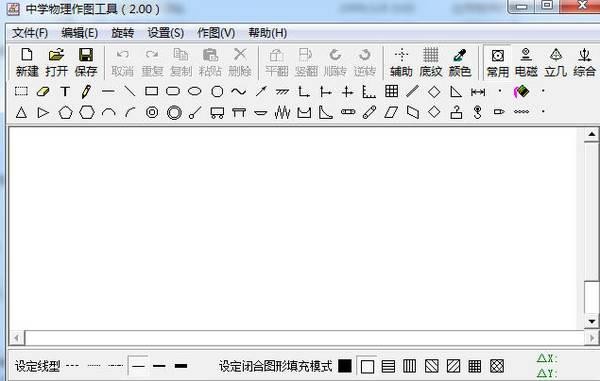
Task: Click the 打开 open file button
Action: (x=57, y=63)
